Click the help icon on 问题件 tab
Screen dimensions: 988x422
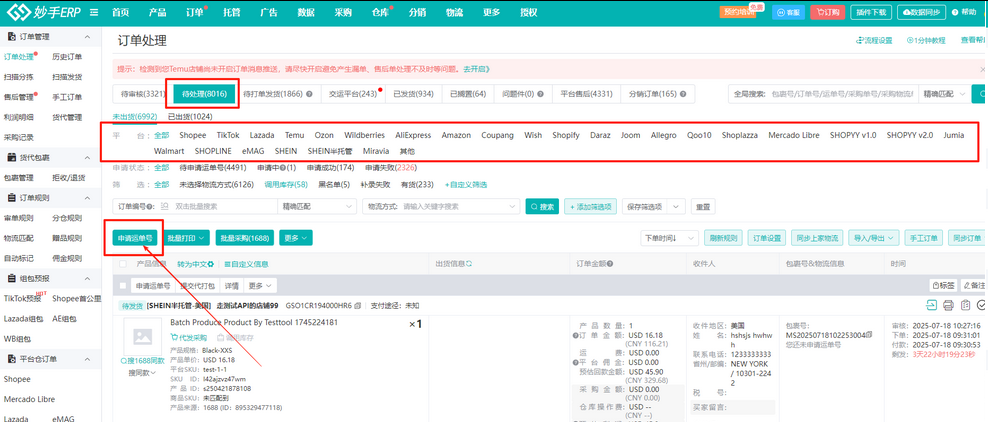point(541,94)
